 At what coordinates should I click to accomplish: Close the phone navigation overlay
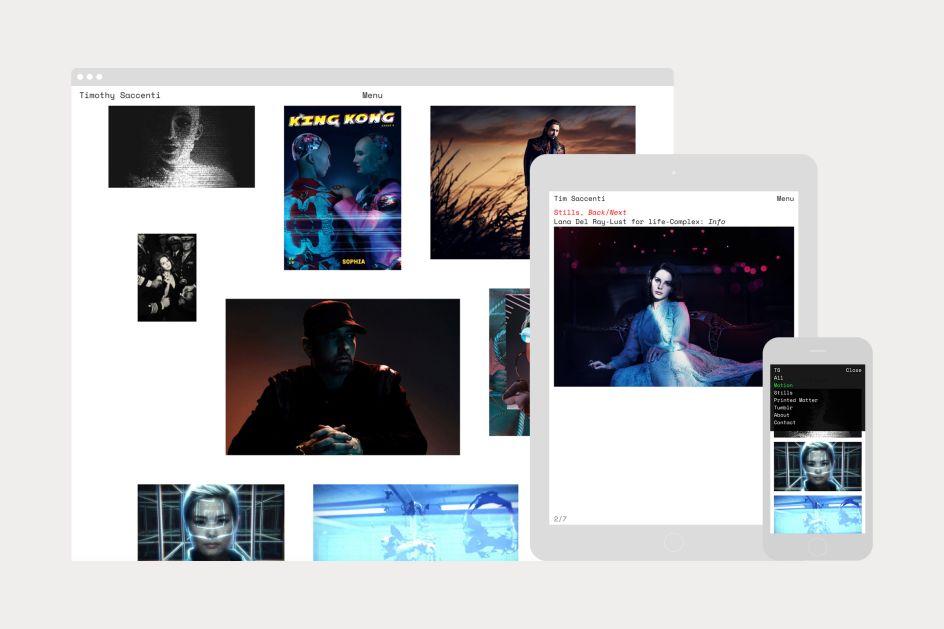pyautogui.click(x=853, y=370)
